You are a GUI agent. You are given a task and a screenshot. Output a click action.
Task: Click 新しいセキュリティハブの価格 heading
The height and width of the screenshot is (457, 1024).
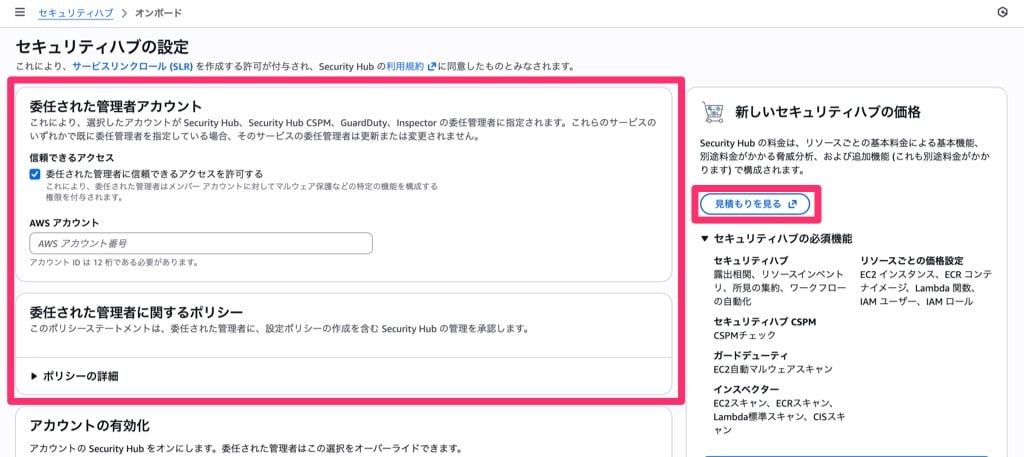[x=828, y=112]
